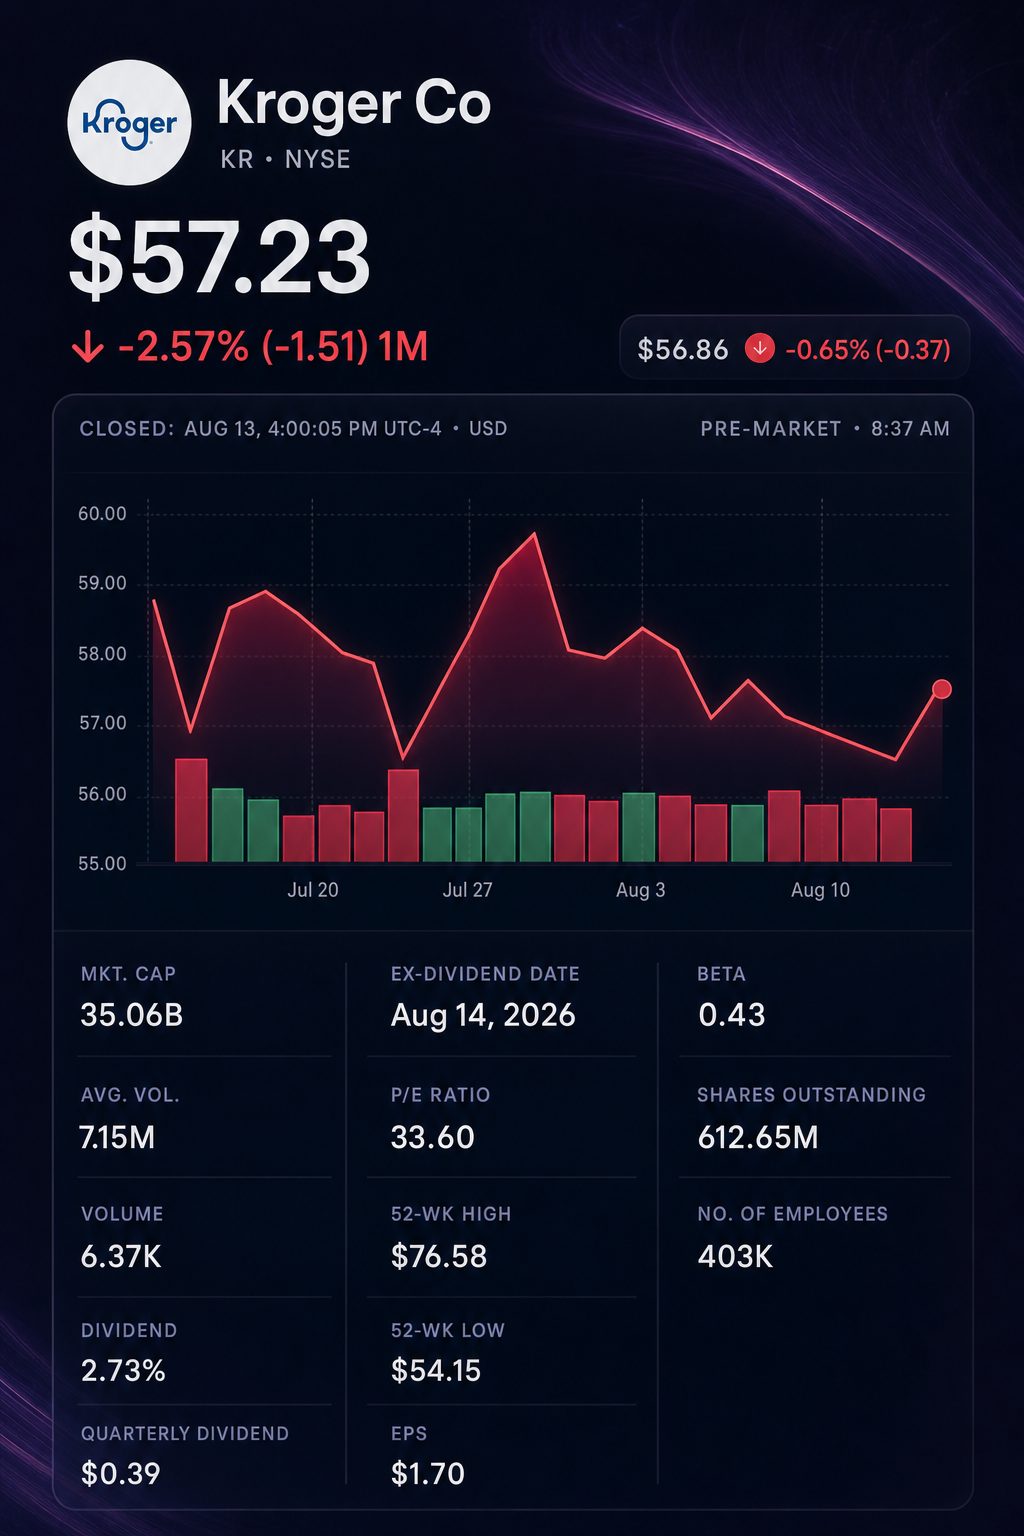The height and width of the screenshot is (1536, 1024).
Task: Click the QUARTERLY DIVIDEND value $0.39
Action: coord(120,1474)
